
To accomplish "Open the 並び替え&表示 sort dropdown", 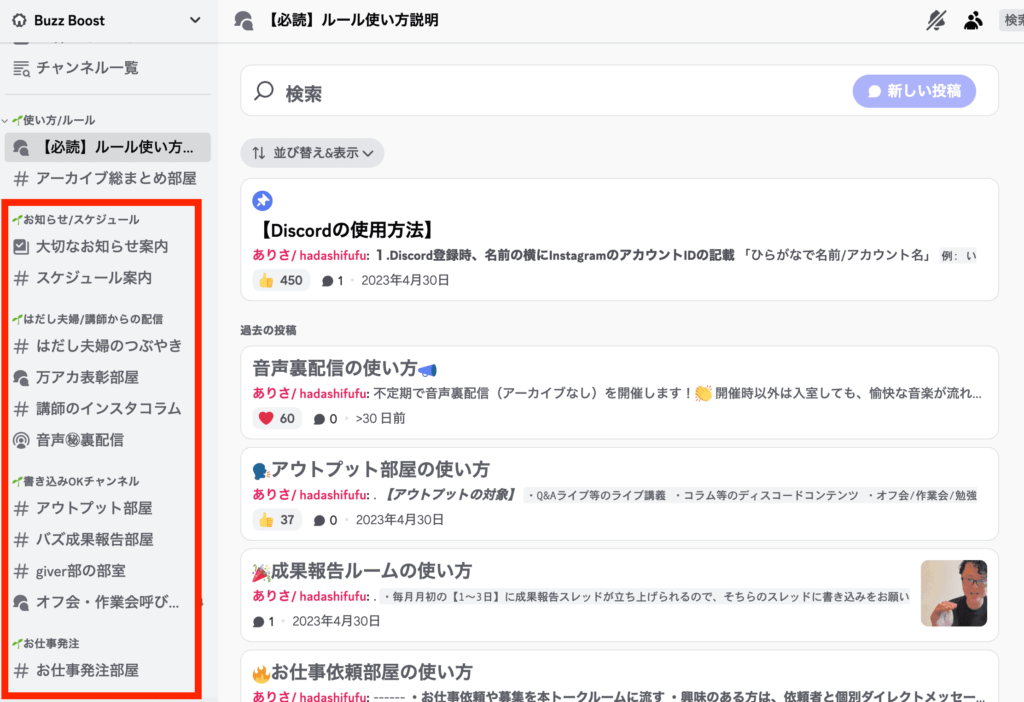I will (x=312, y=153).
